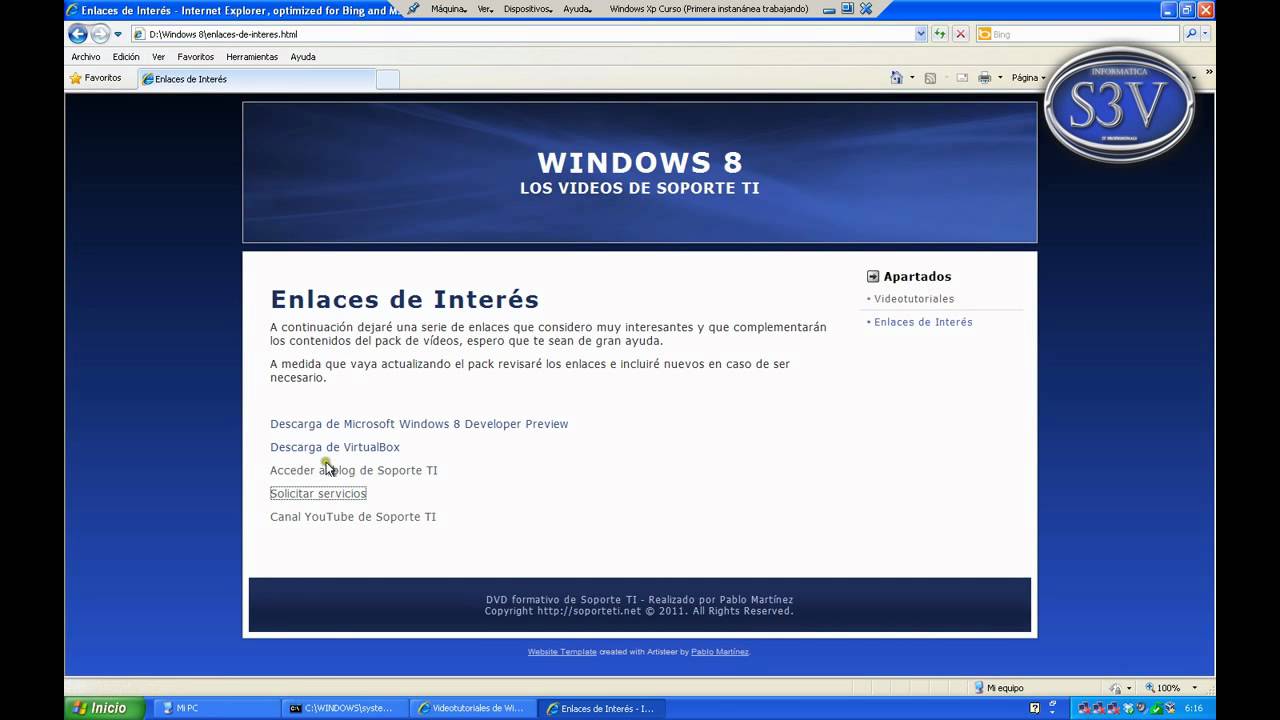Click the Print icon
This screenshot has height=720, width=1280.
pos(985,78)
